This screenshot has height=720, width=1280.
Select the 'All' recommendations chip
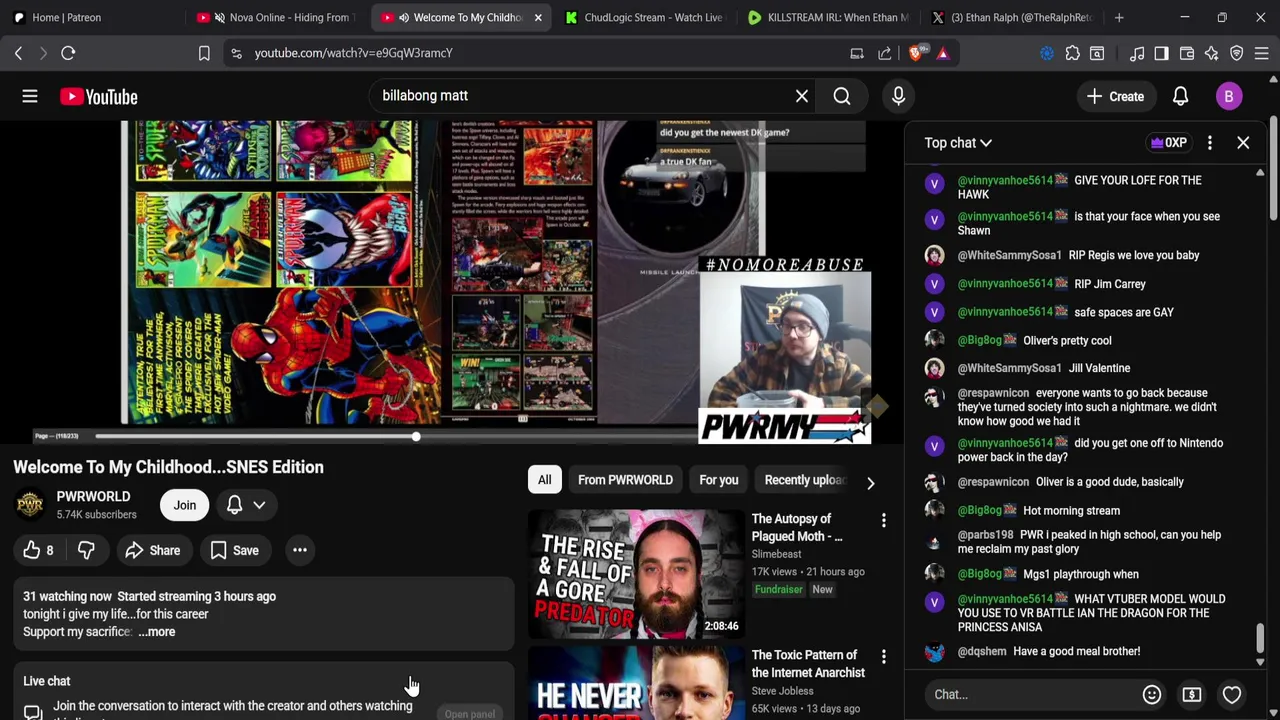click(x=544, y=480)
